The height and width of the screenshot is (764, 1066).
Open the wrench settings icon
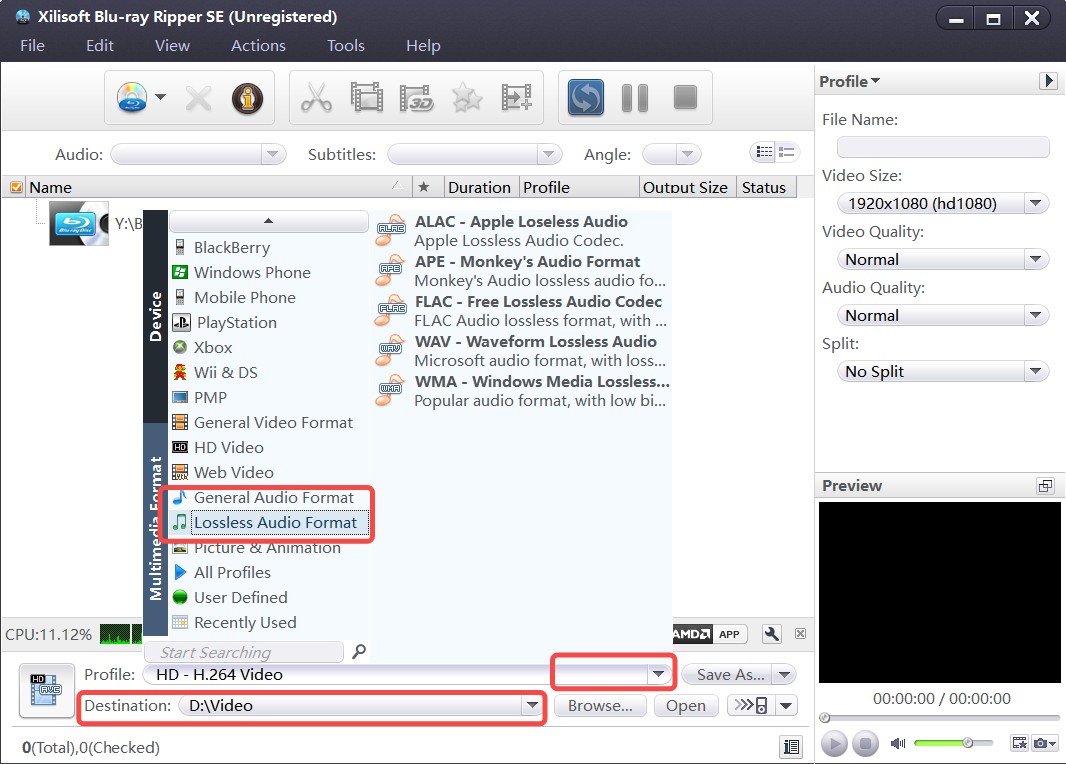click(772, 634)
